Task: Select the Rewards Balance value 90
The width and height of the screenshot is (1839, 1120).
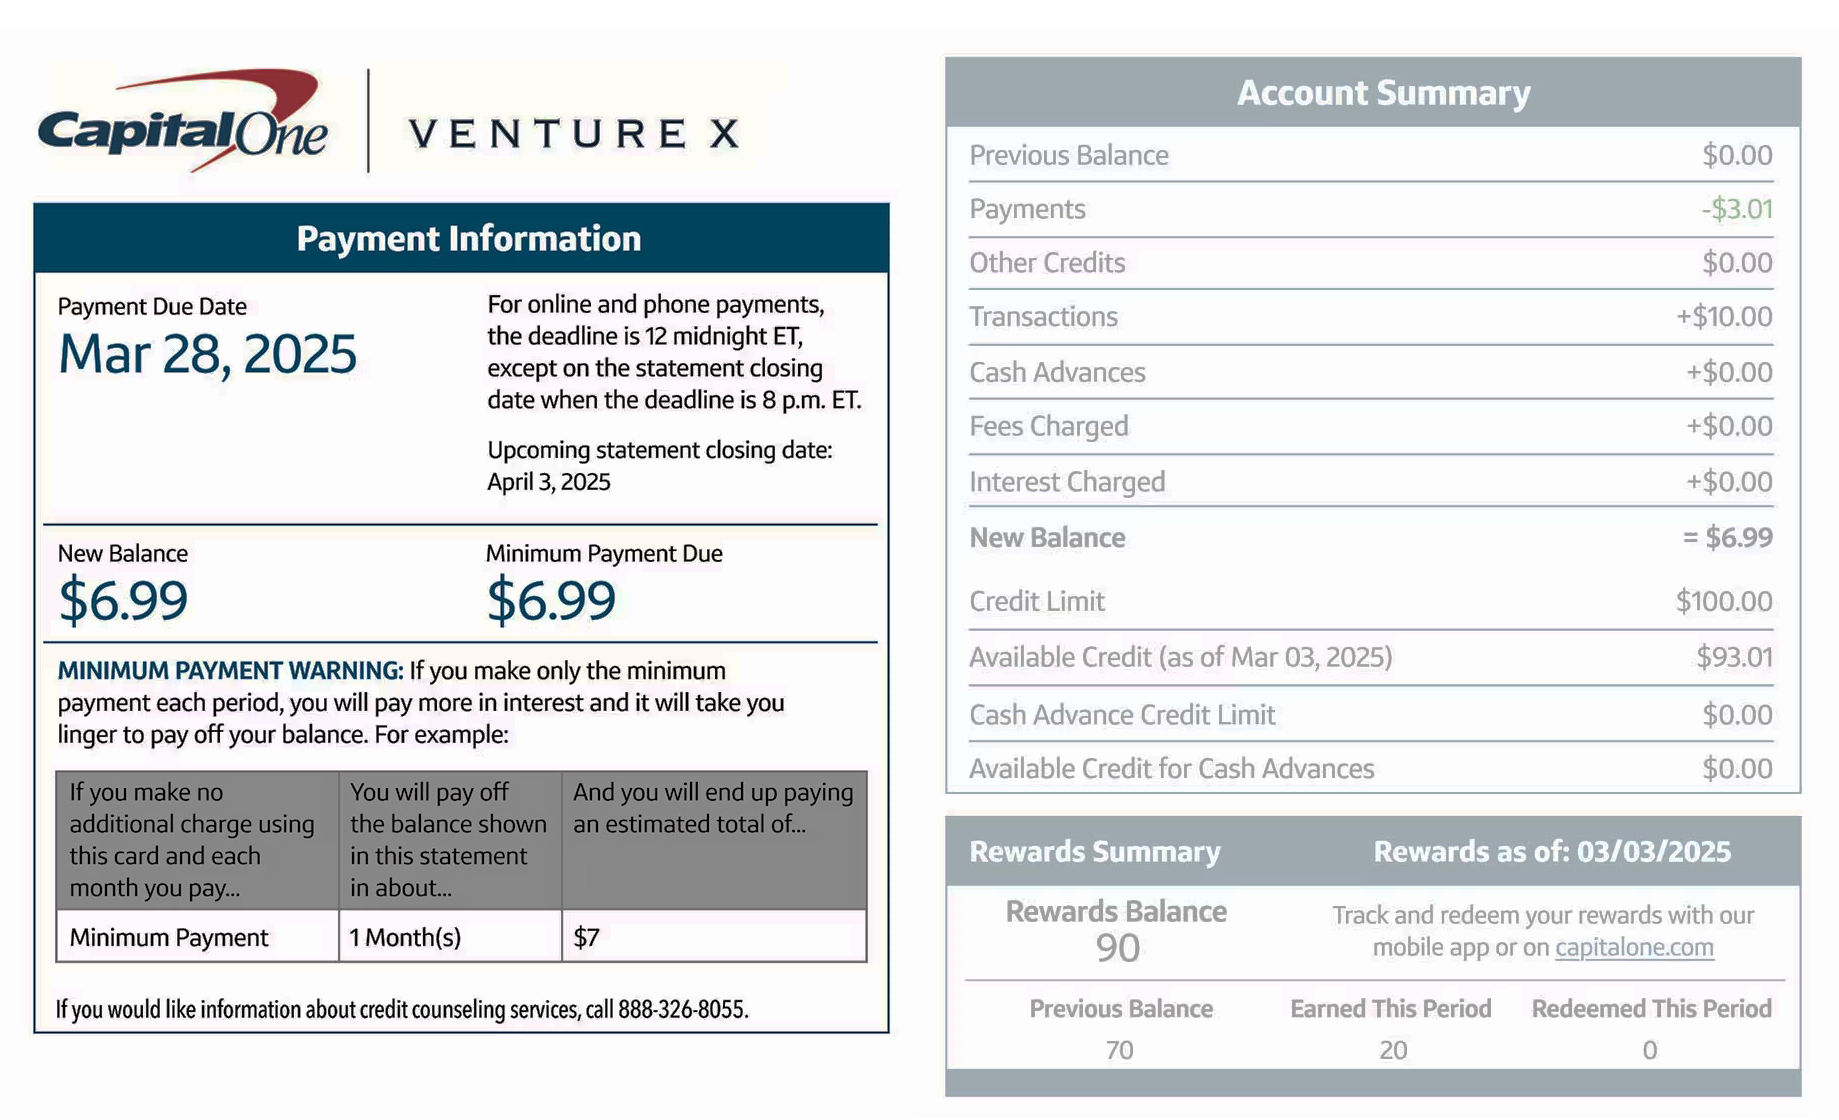Action: click(1117, 947)
